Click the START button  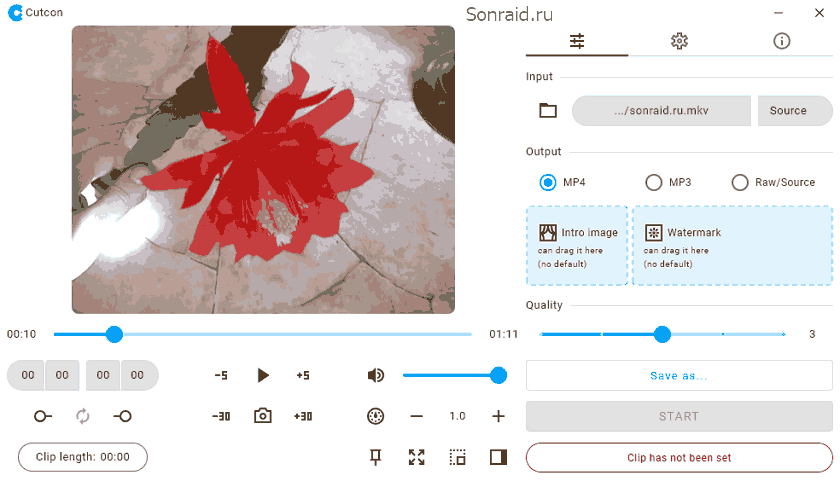[x=679, y=417]
